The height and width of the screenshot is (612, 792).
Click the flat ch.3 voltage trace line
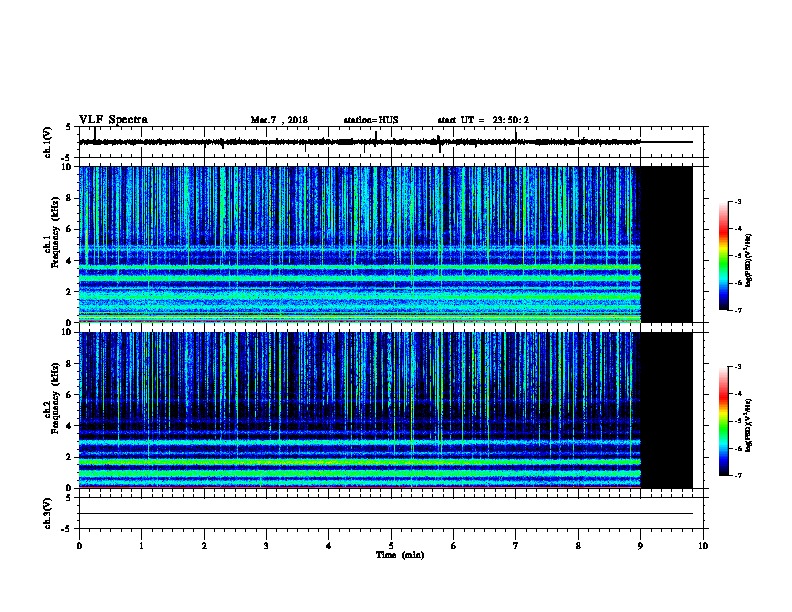coord(386,514)
